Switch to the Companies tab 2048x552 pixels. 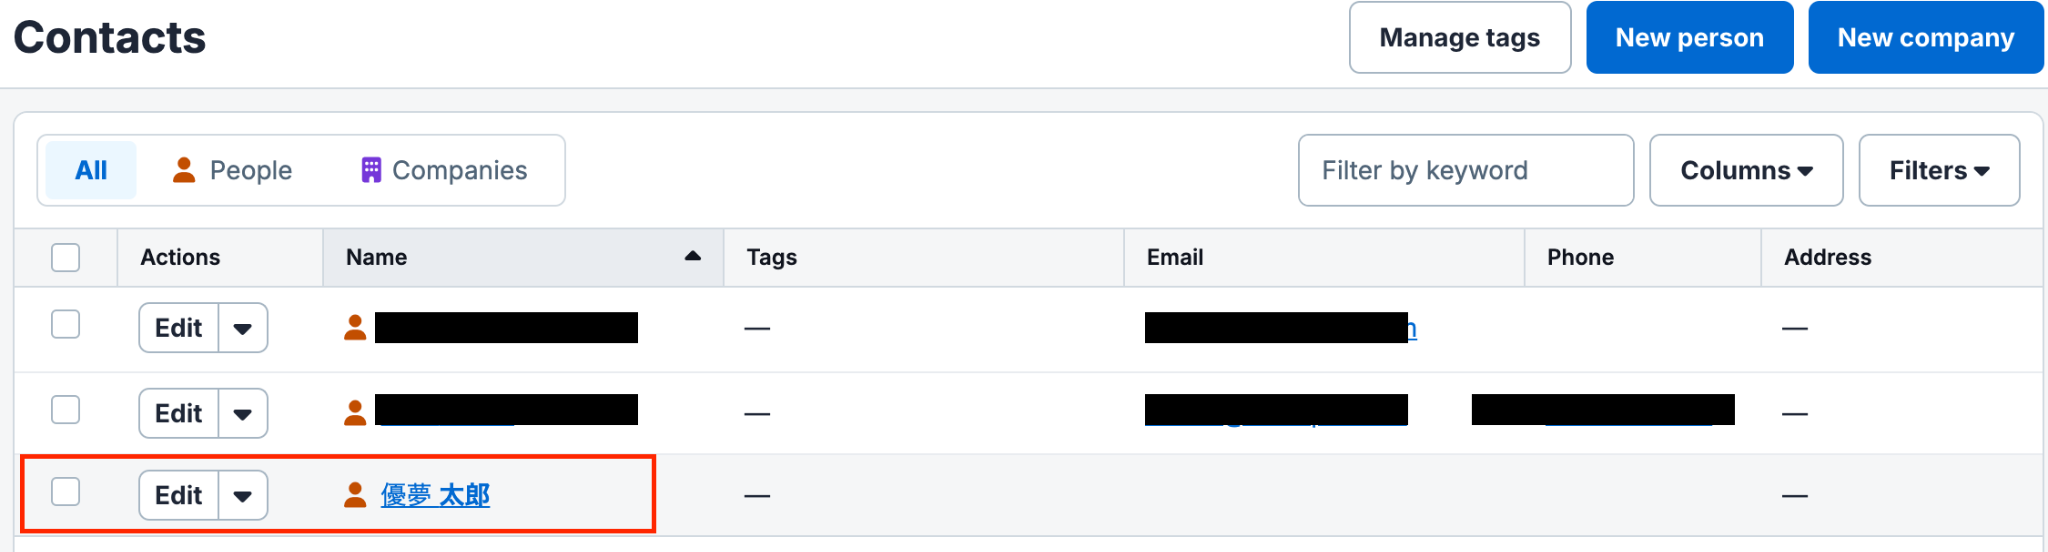444,170
